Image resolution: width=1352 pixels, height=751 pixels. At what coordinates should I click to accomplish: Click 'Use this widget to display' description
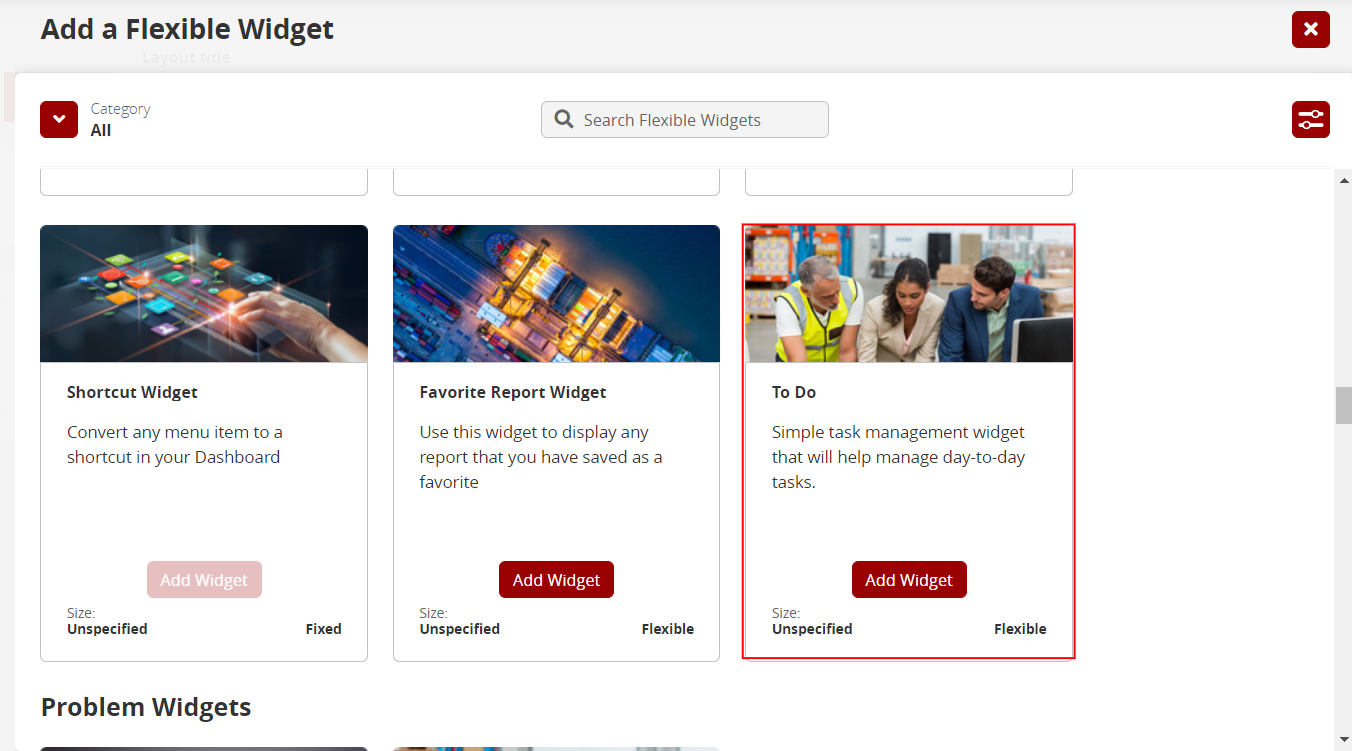[541, 457]
